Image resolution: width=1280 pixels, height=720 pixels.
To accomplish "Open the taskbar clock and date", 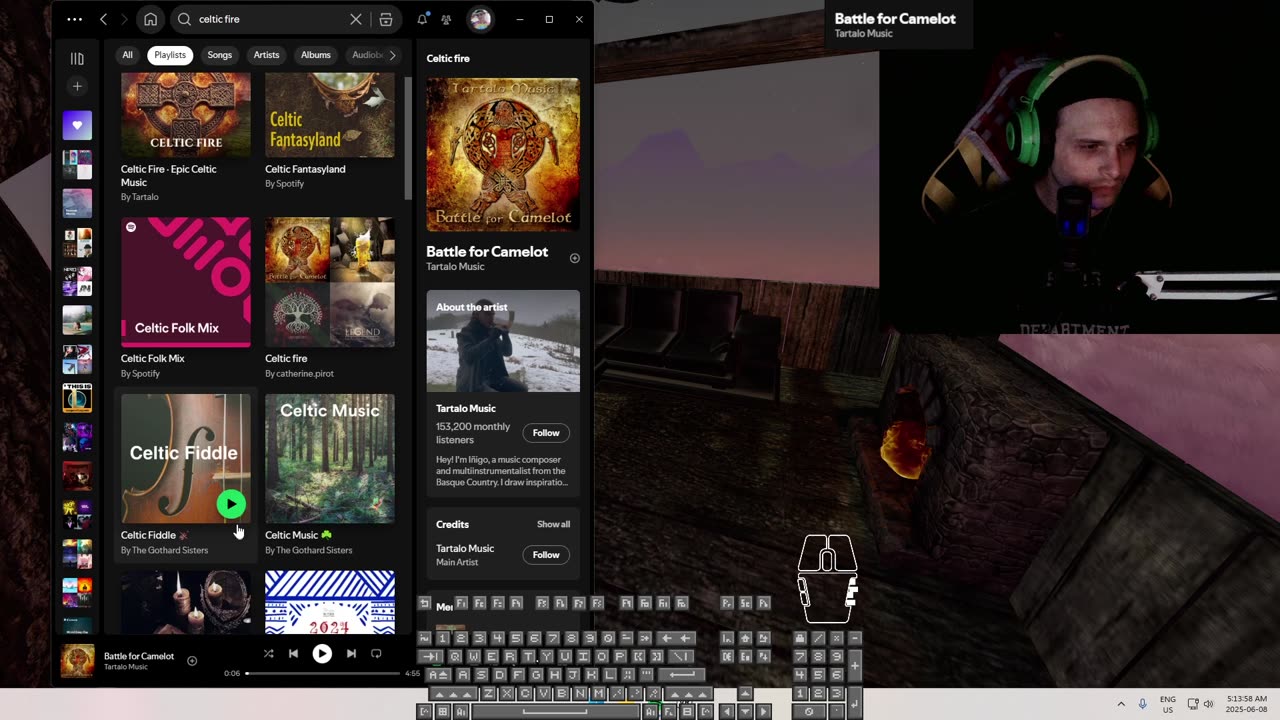I will [1244, 704].
